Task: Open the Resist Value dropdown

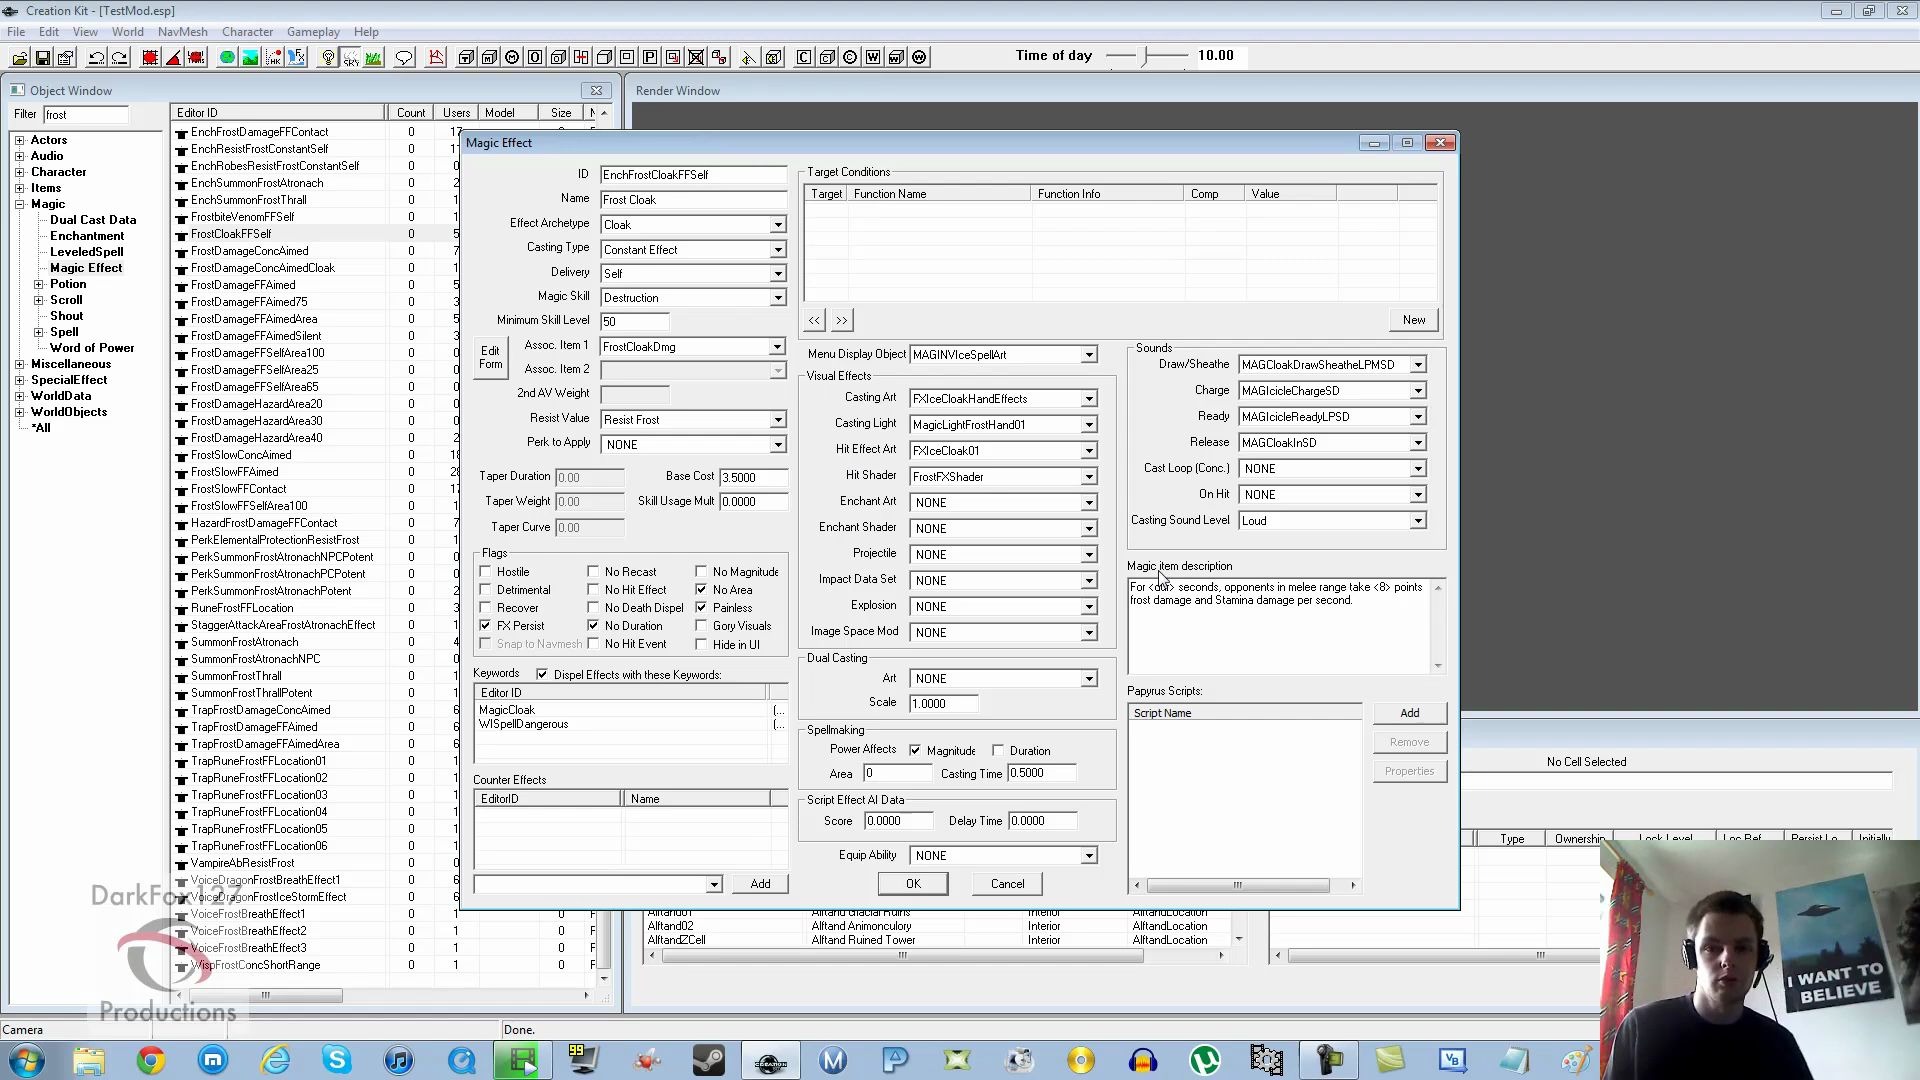Action: (777, 420)
